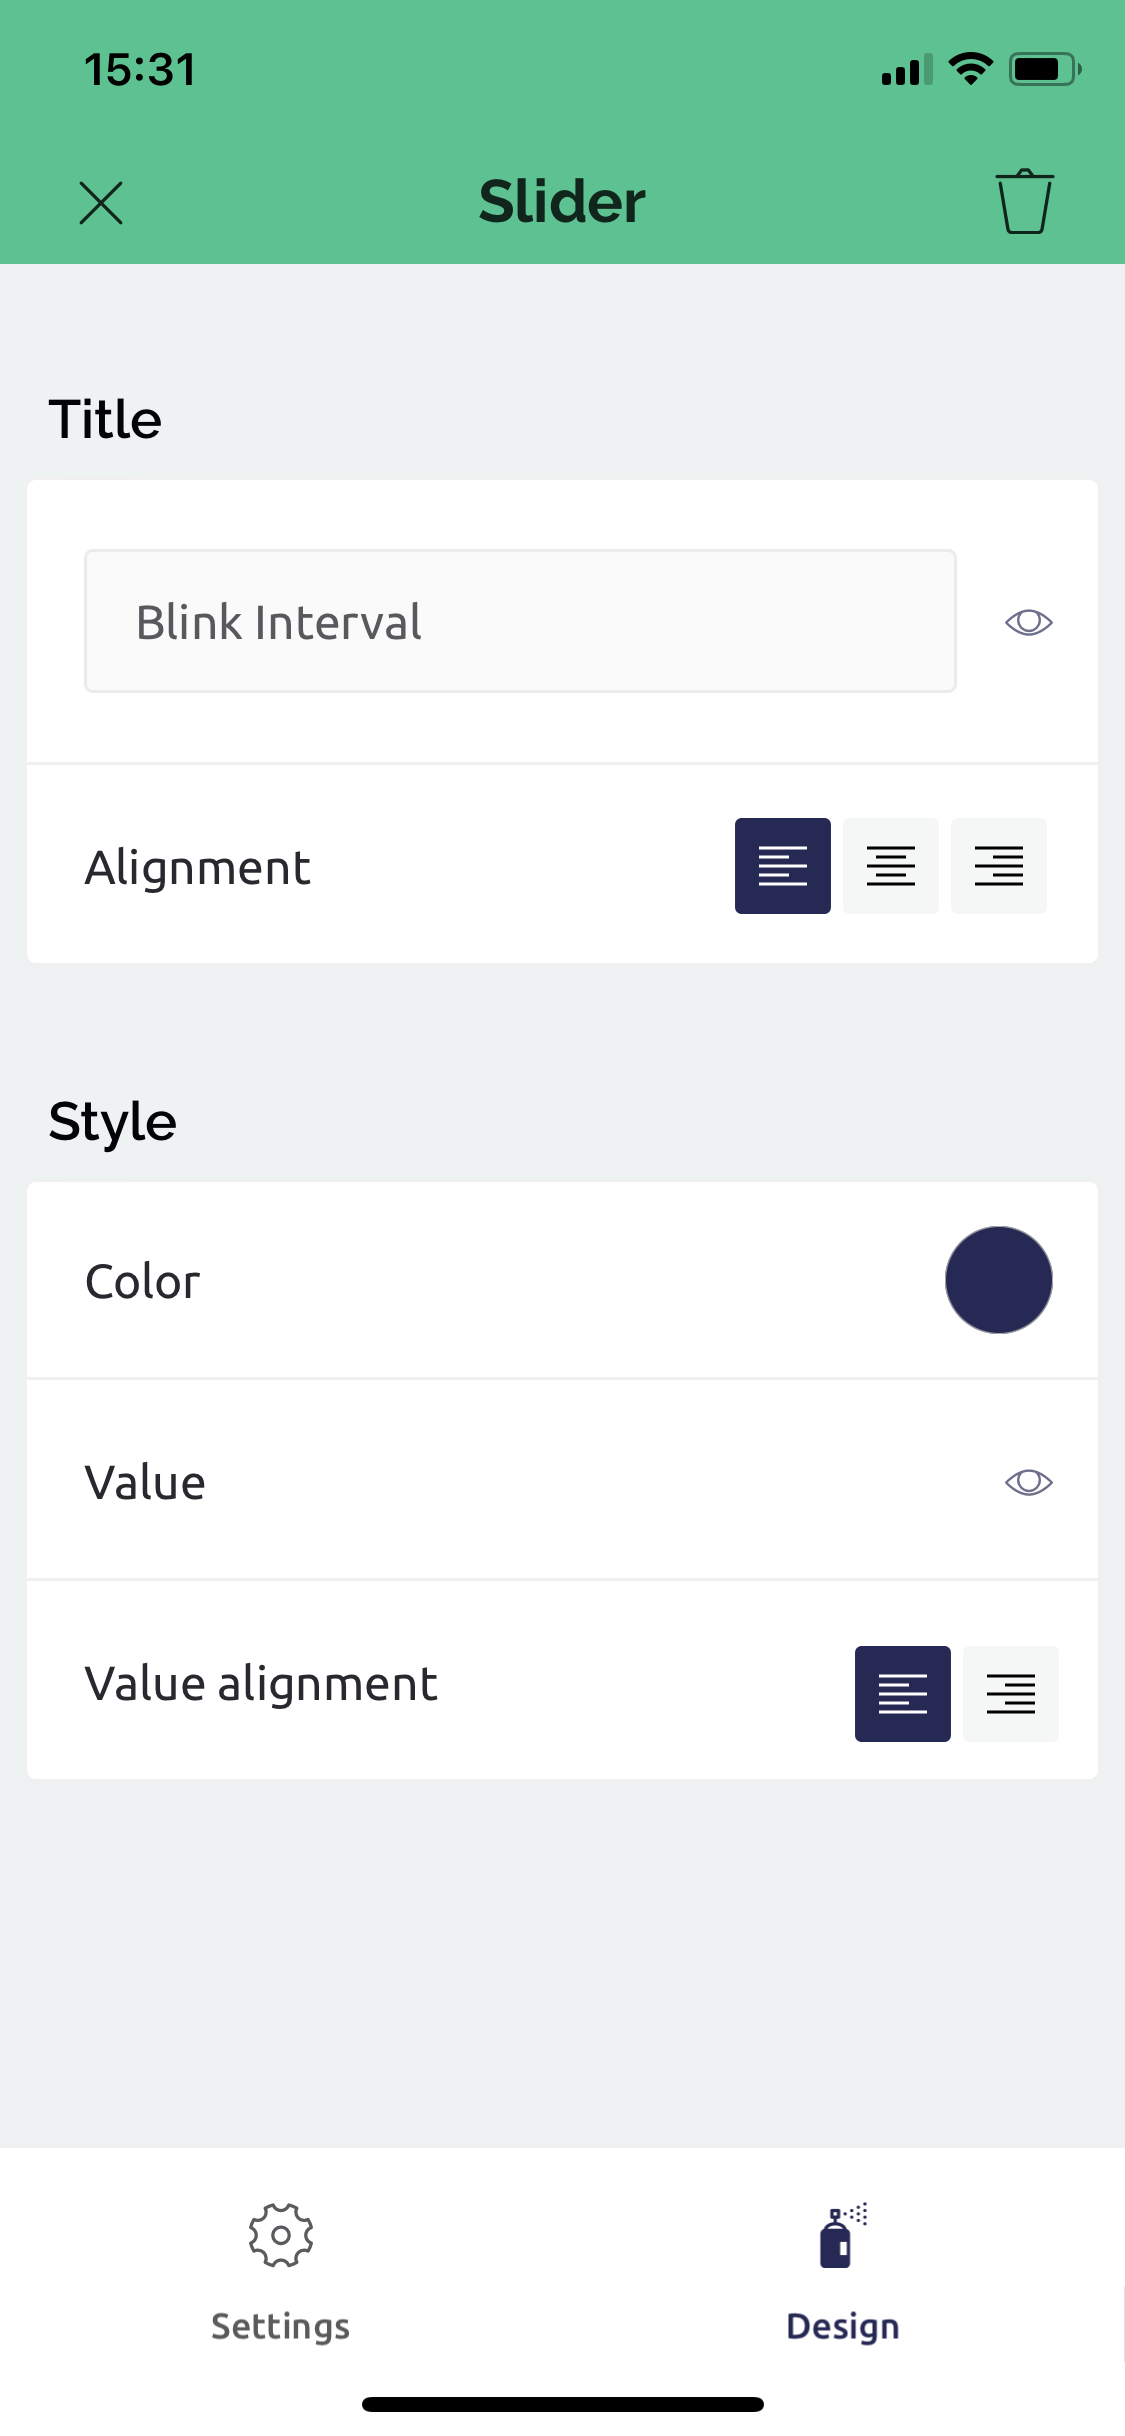The height and width of the screenshot is (2436, 1125).
Task: Close the Slider editor with X
Action: (101, 203)
